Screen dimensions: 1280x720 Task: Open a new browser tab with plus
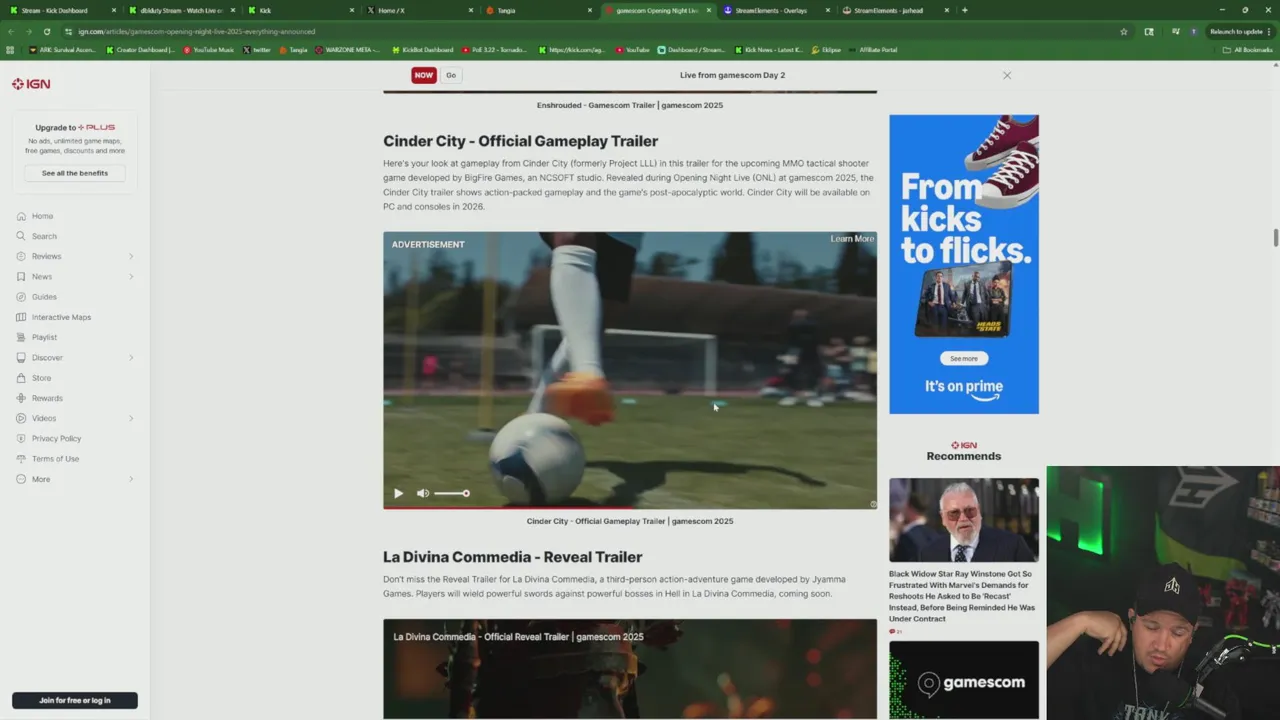tap(964, 10)
